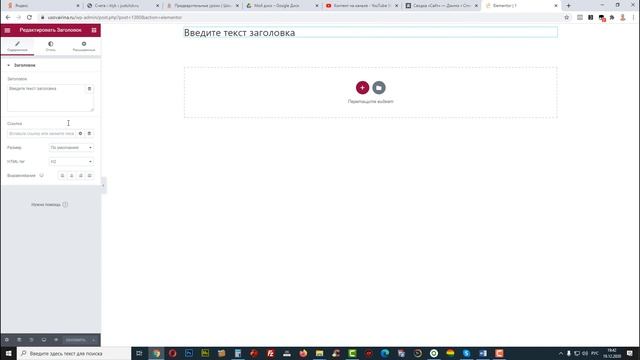
Task: Open Microsoft Edge from the taskbar
Action: click(x=385, y=353)
